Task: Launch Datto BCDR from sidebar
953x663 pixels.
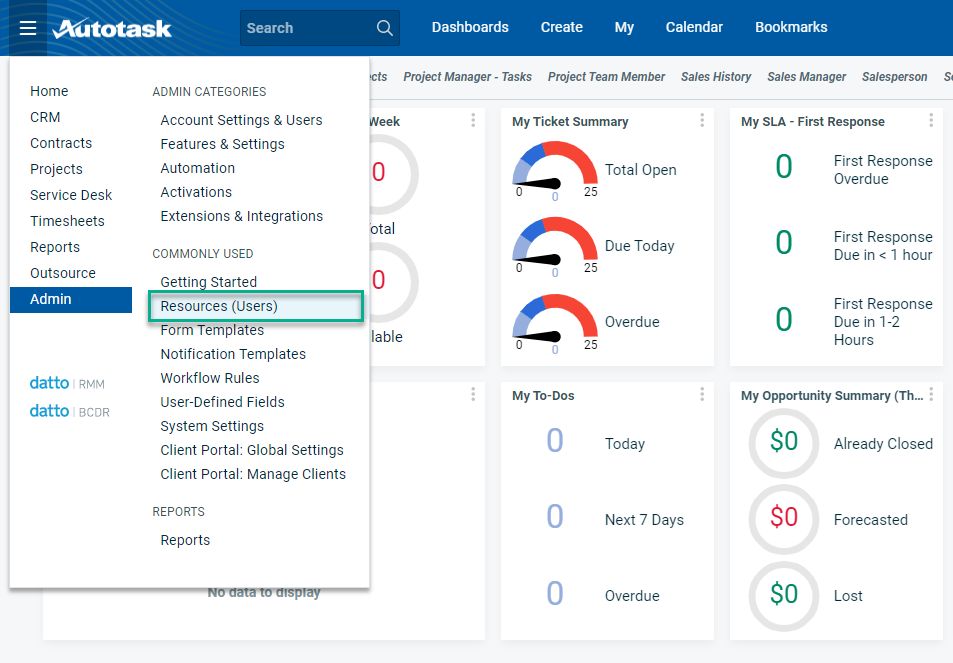Action: coord(69,411)
